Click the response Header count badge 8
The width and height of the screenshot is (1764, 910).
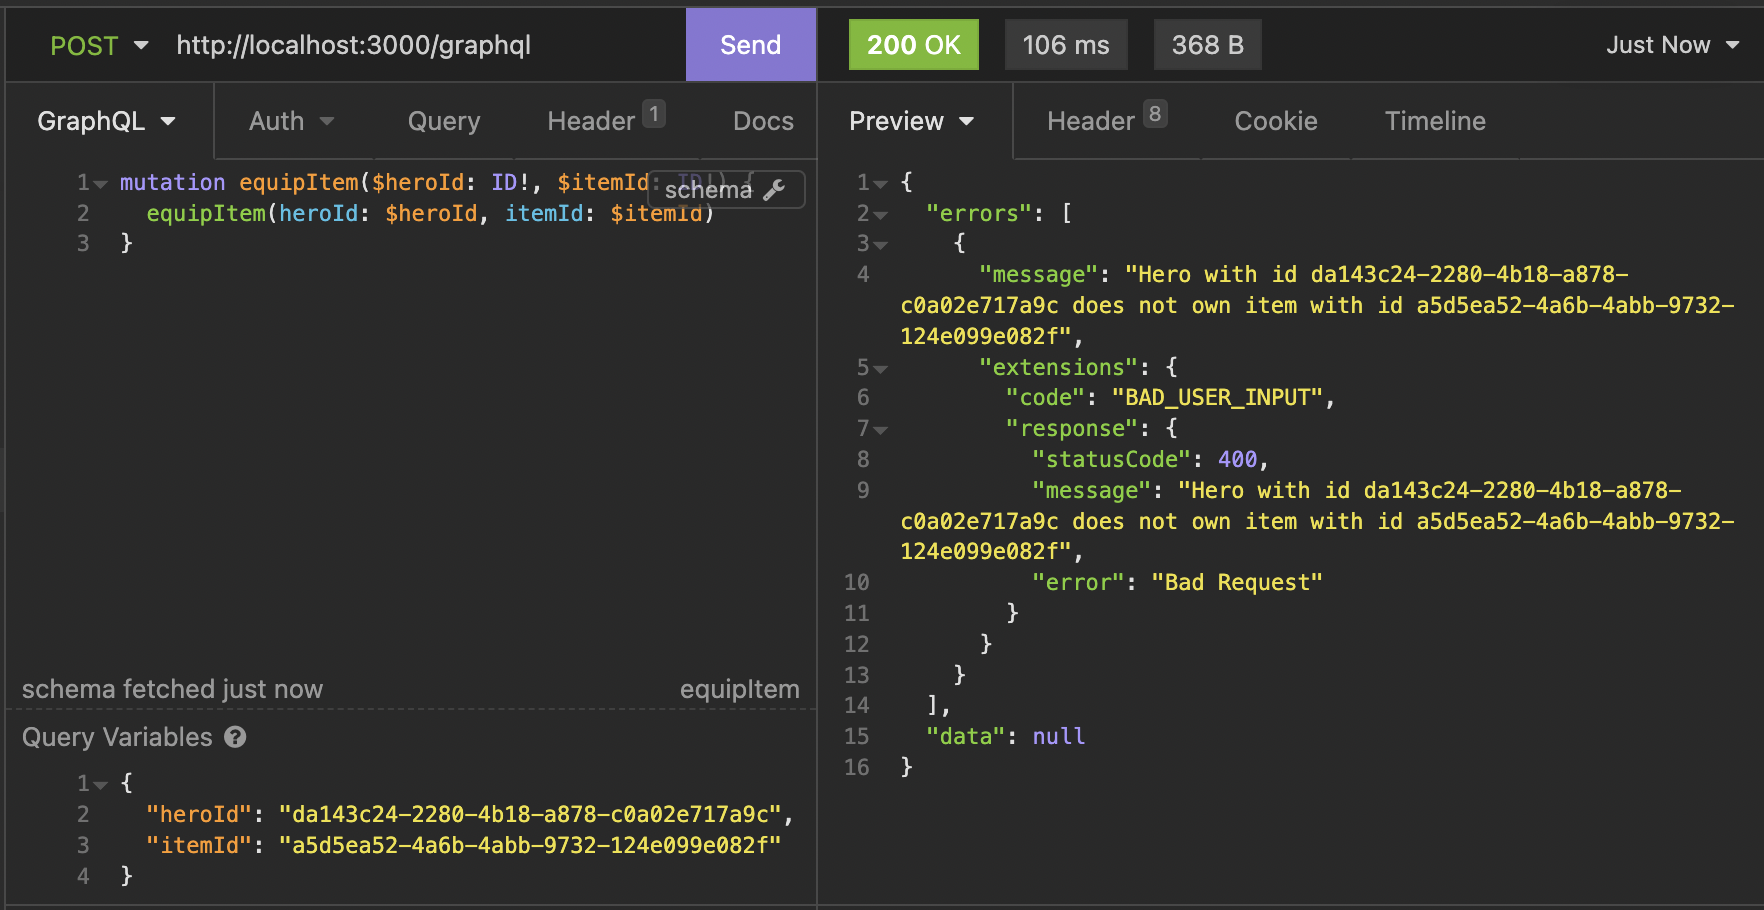point(1155,114)
